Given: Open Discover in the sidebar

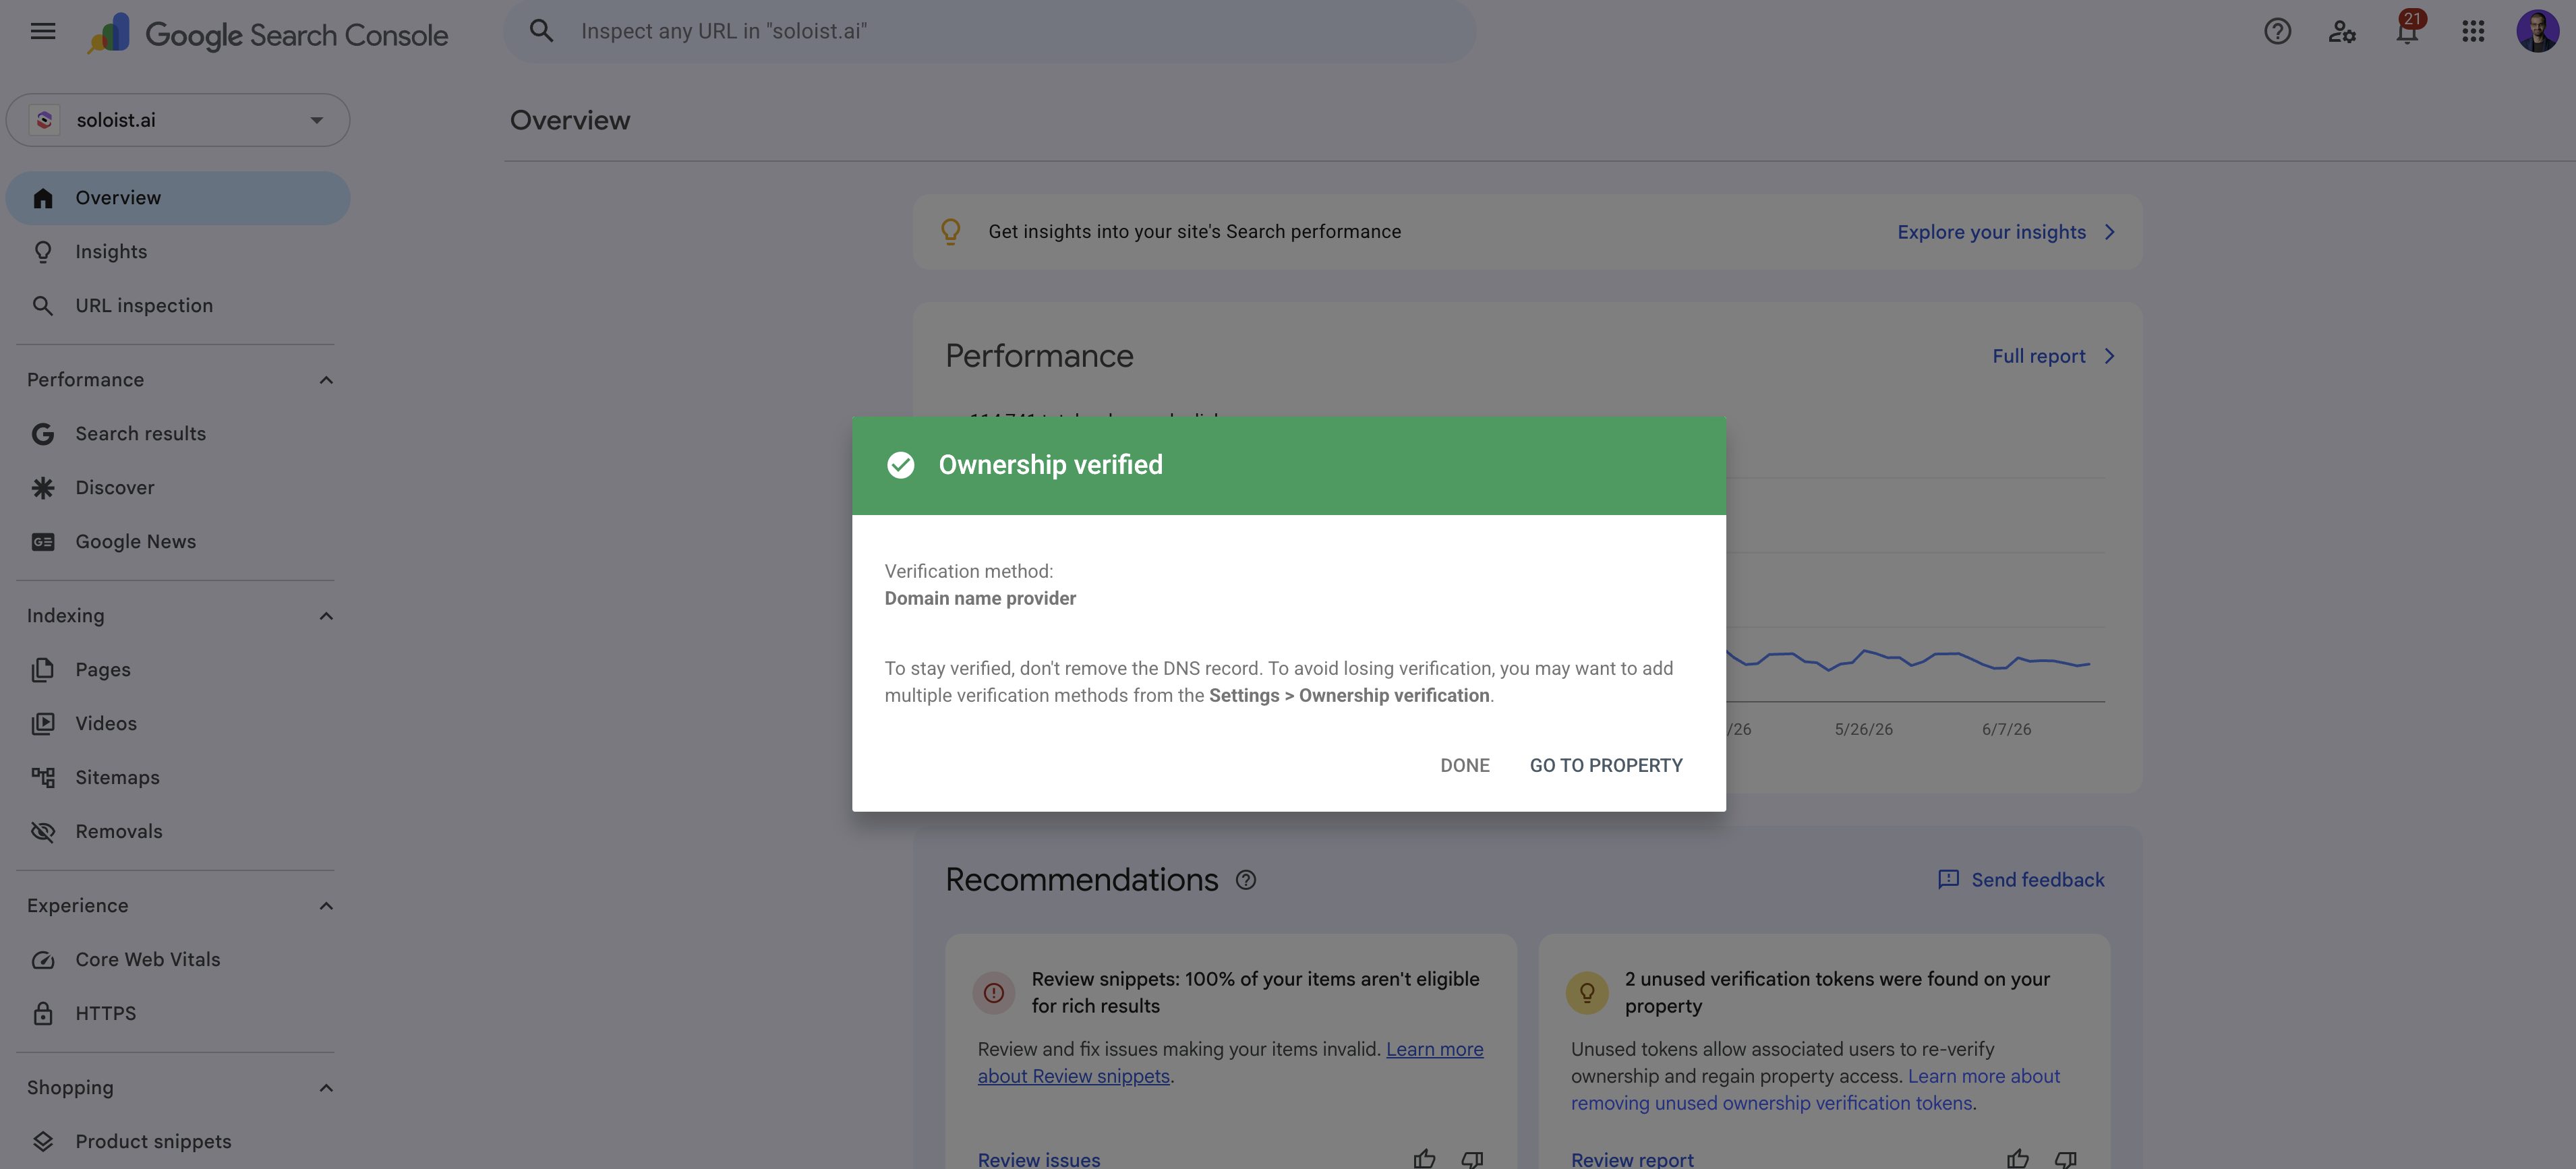Looking at the screenshot, I should pyautogui.click(x=178, y=488).
